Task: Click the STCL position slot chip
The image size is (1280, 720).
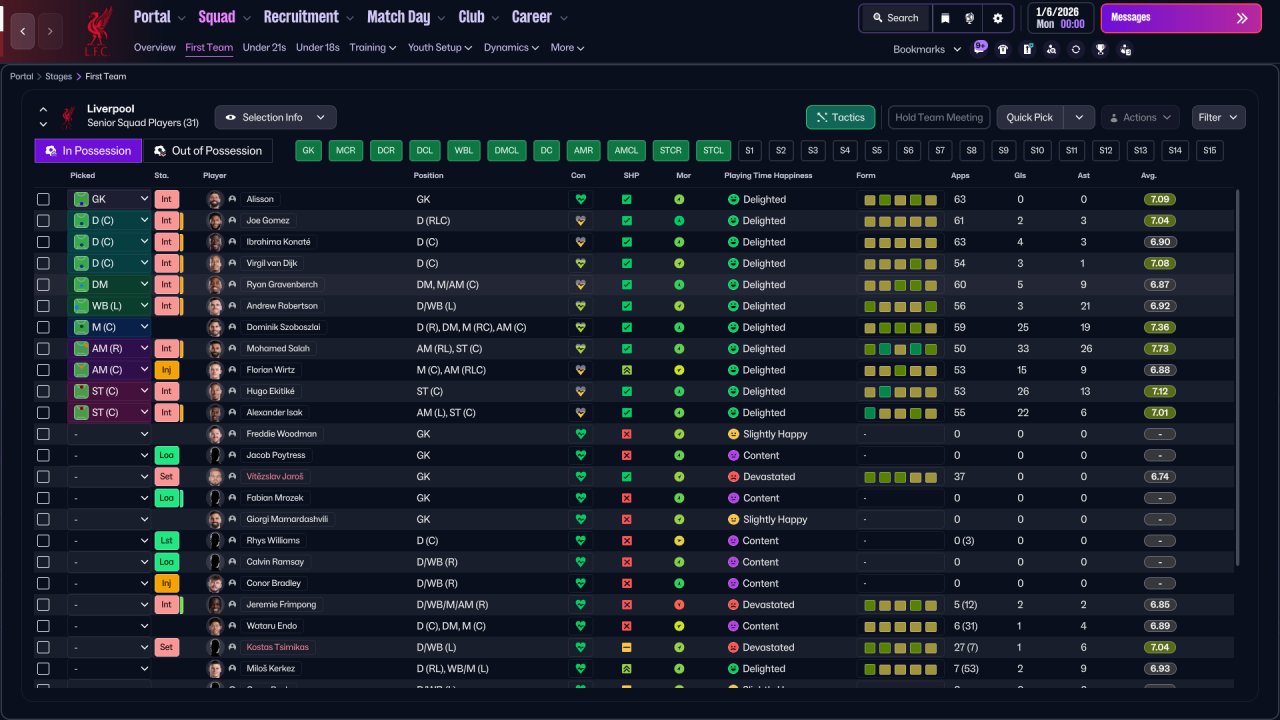Action: tap(713, 151)
